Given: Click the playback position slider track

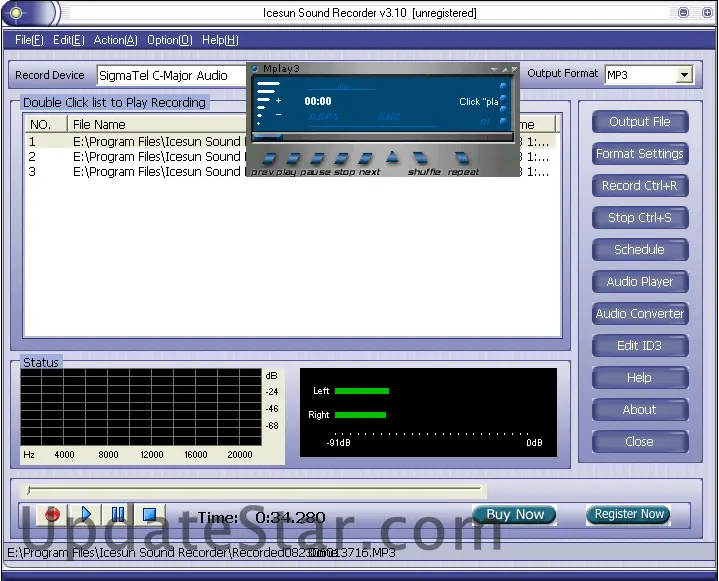Looking at the screenshot, I should point(255,491).
